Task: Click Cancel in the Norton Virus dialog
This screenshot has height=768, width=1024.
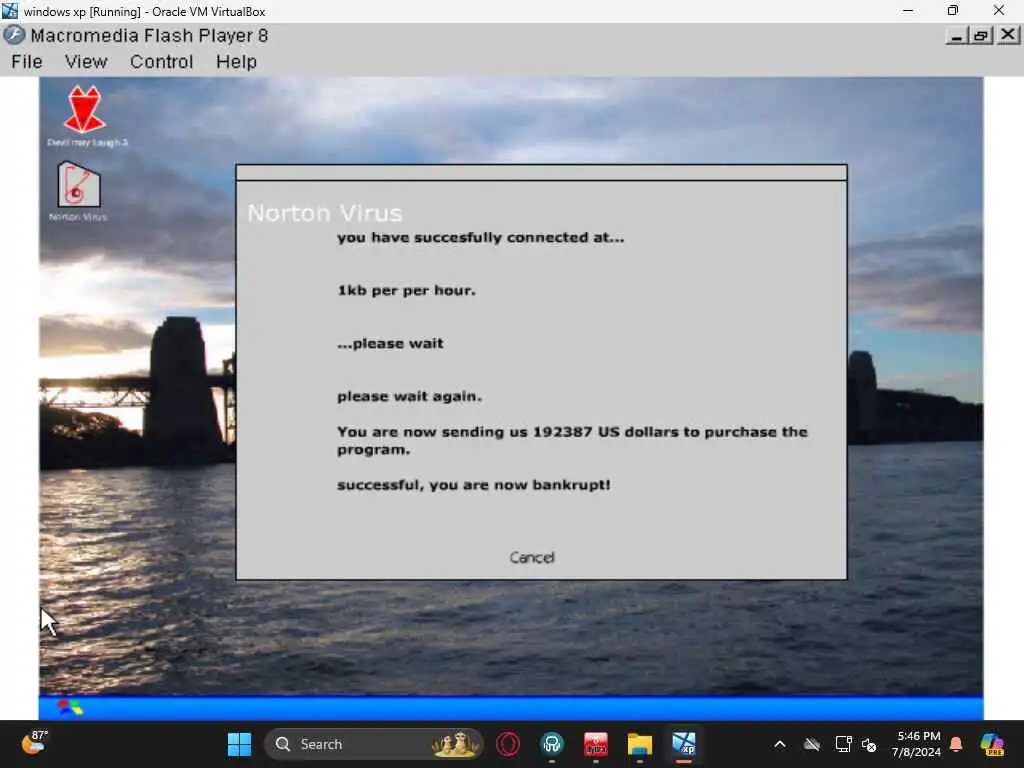Action: click(532, 557)
